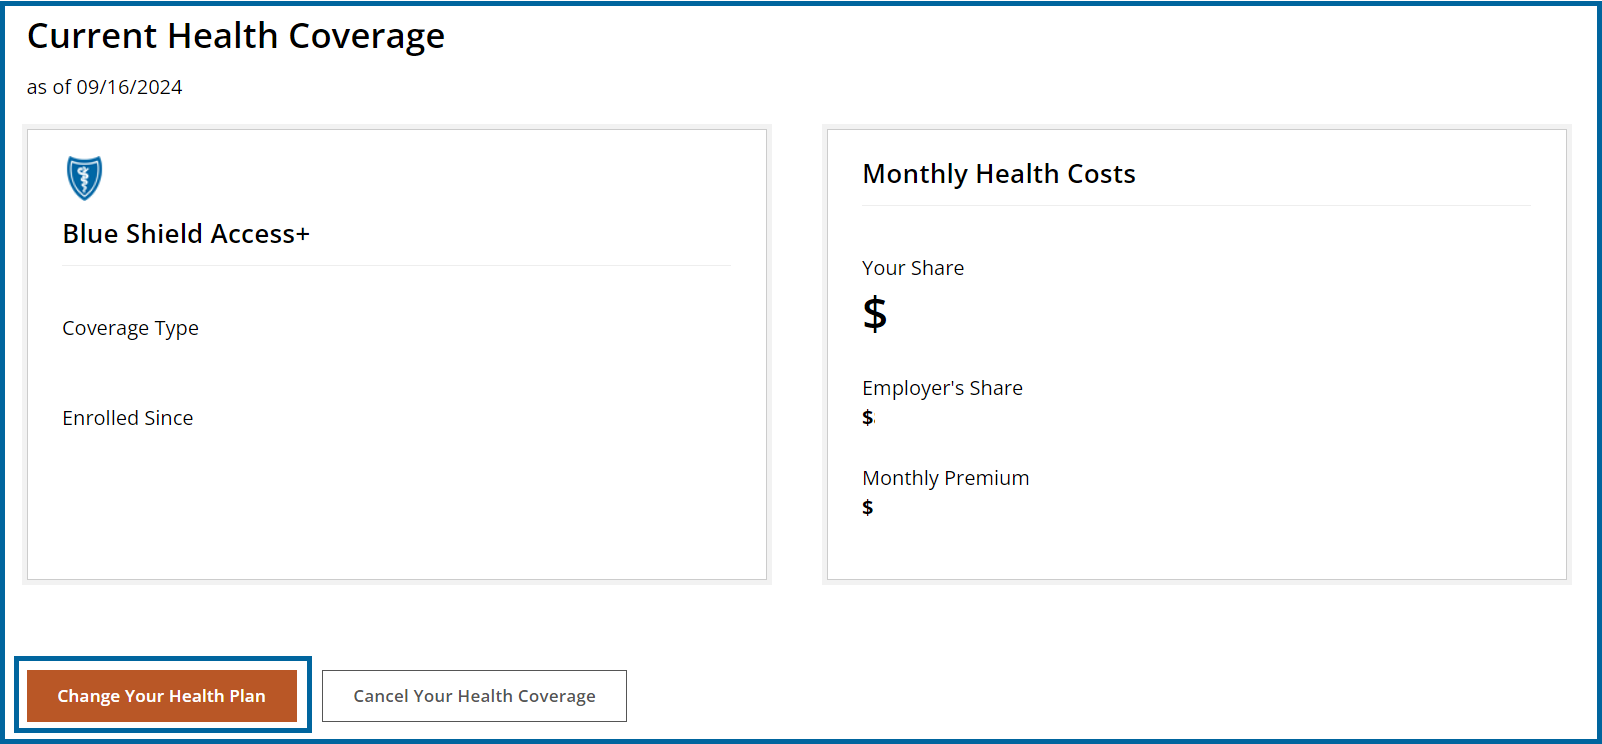Image resolution: width=1602 pixels, height=744 pixels.
Task: Click the as of 09/16/2024 date text
Action: coord(105,88)
